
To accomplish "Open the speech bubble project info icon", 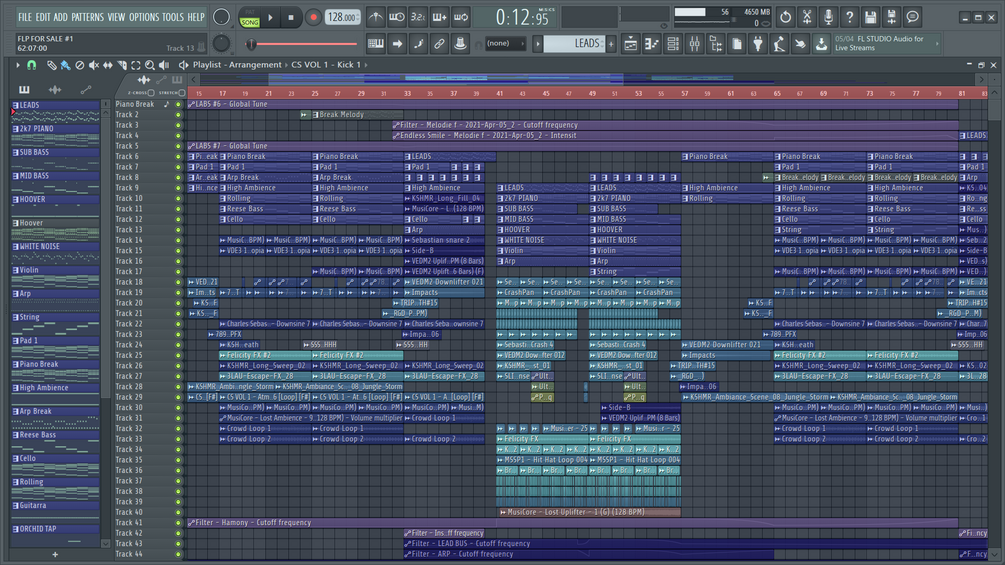I will pyautogui.click(x=912, y=17).
